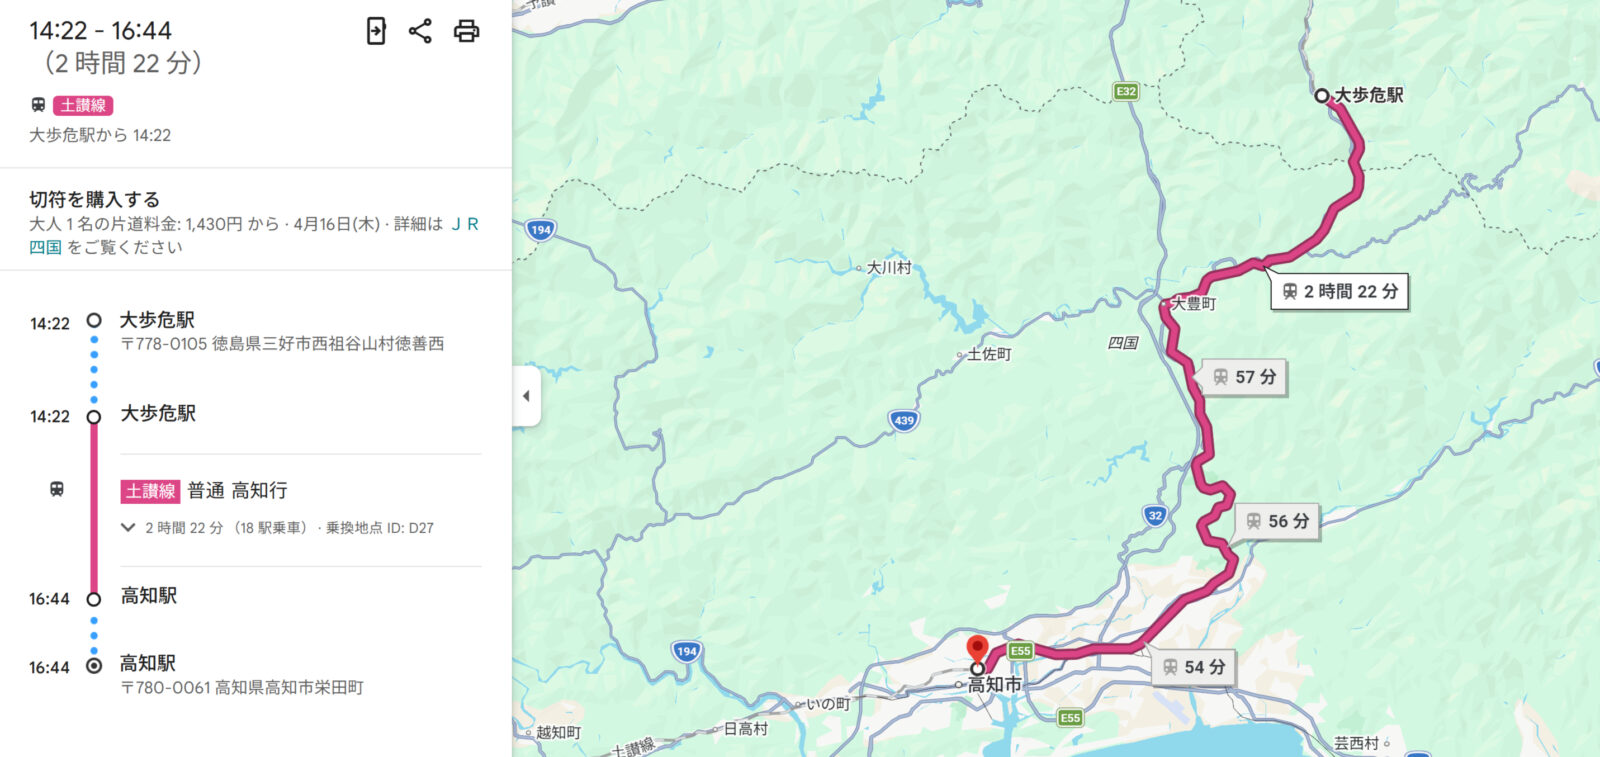The image size is (1600, 757).
Task: Click the 土讃線 普通 高知行 train line label
Action: 204,491
